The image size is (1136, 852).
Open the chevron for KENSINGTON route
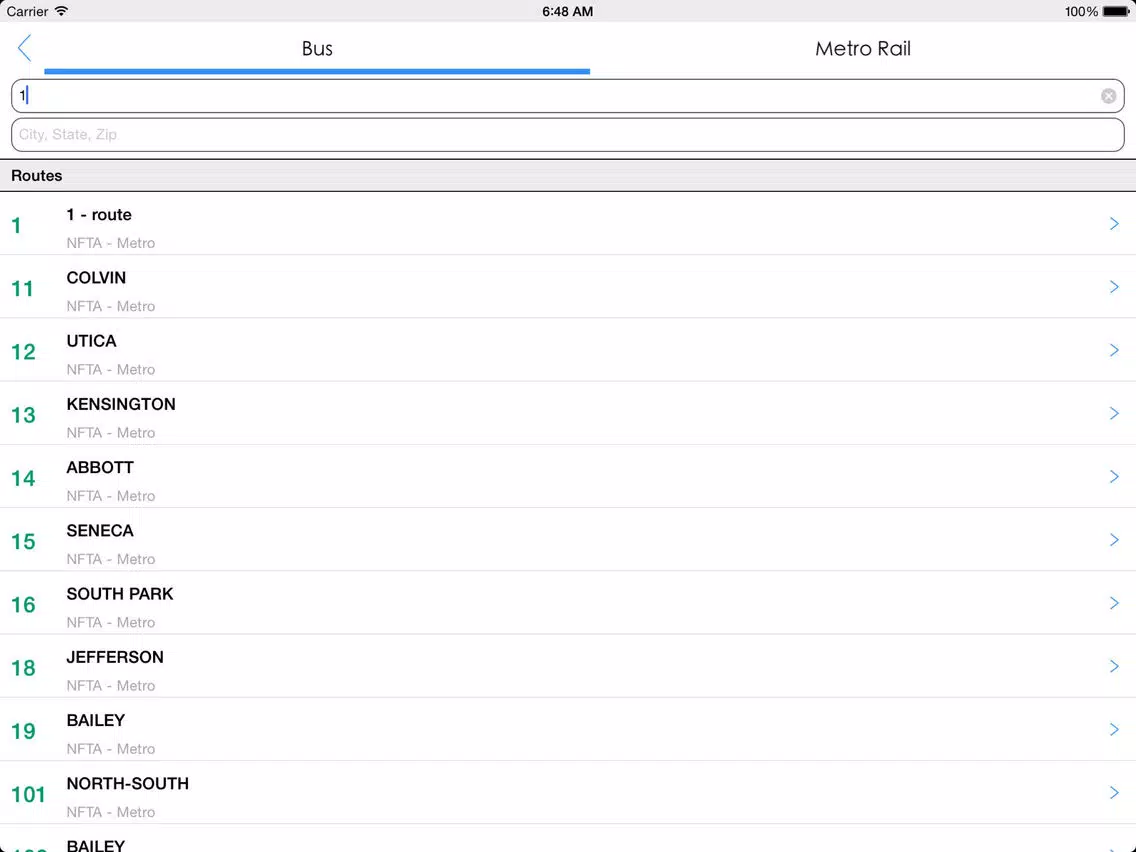click(1114, 413)
